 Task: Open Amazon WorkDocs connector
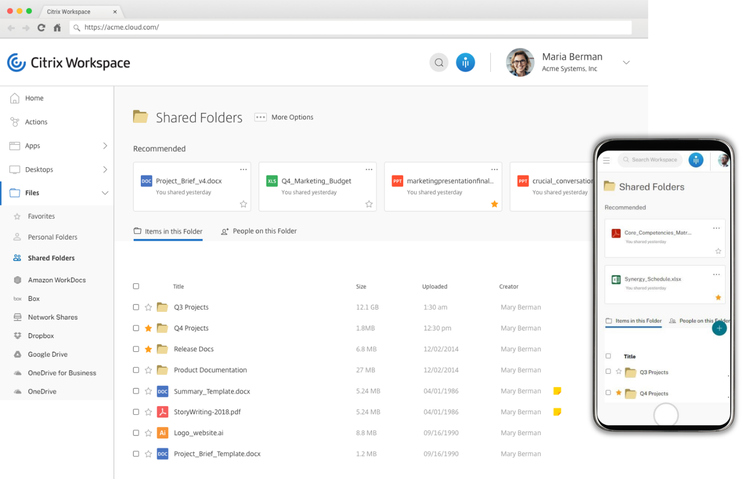[56, 280]
